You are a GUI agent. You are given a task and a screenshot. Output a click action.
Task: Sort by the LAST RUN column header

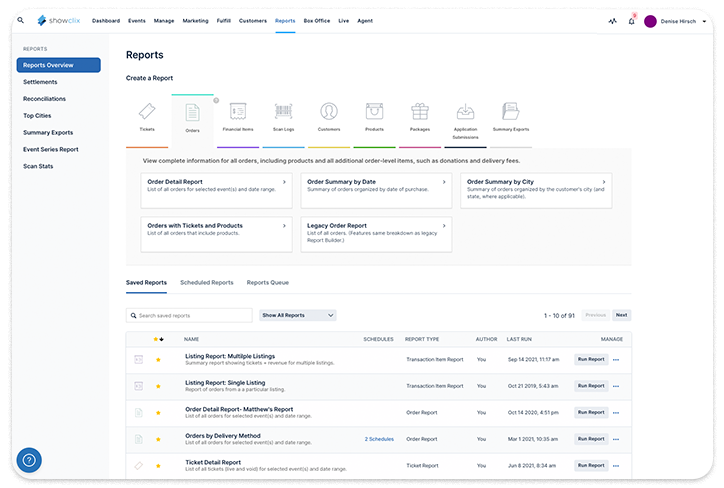[519, 339]
